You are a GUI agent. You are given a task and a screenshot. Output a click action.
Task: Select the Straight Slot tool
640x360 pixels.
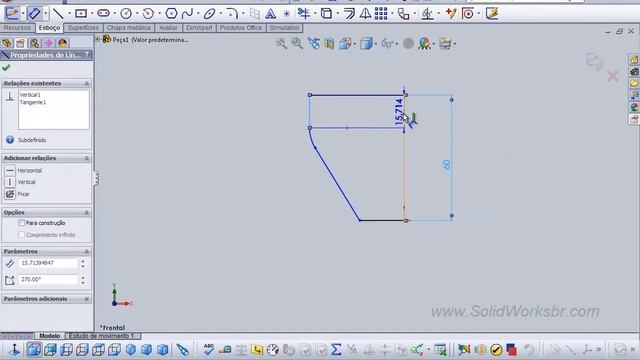tap(103, 14)
